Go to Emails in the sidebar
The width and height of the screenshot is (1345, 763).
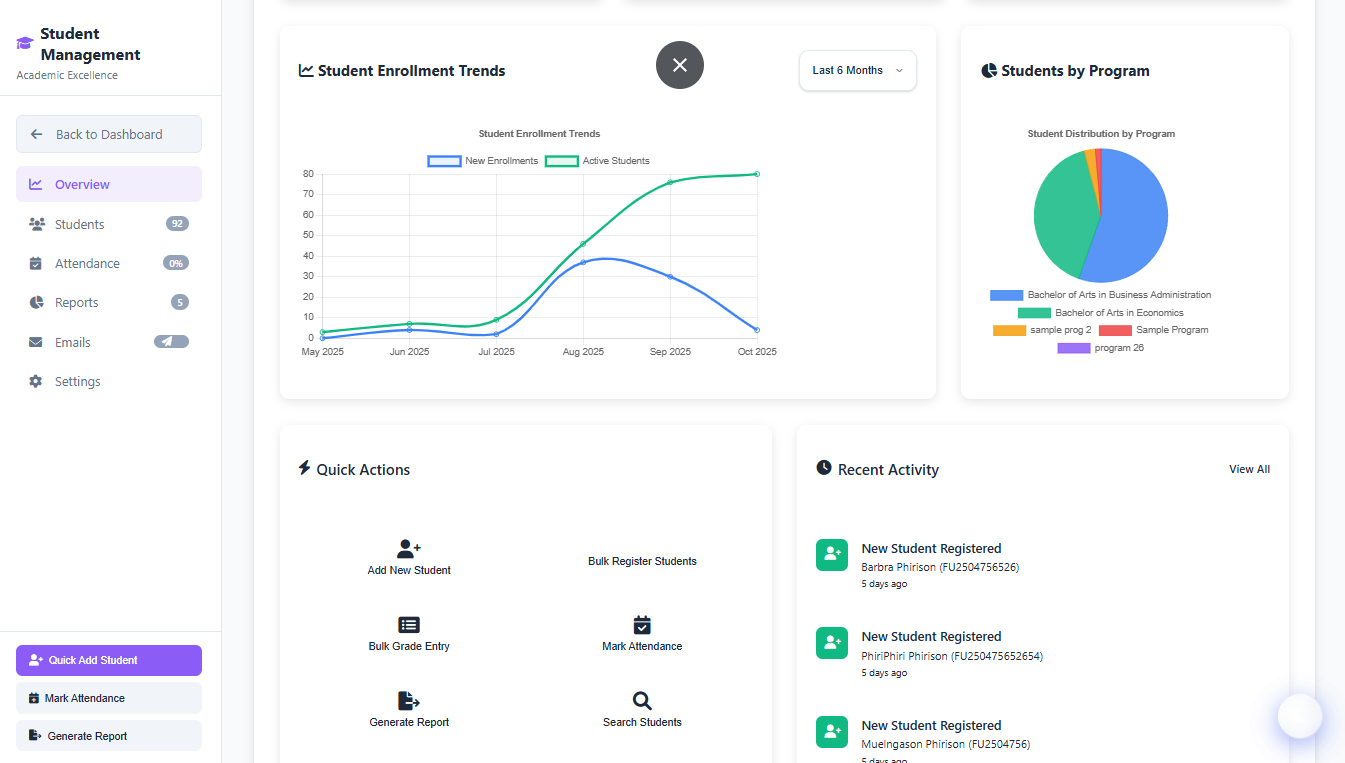pyautogui.click(x=73, y=342)
